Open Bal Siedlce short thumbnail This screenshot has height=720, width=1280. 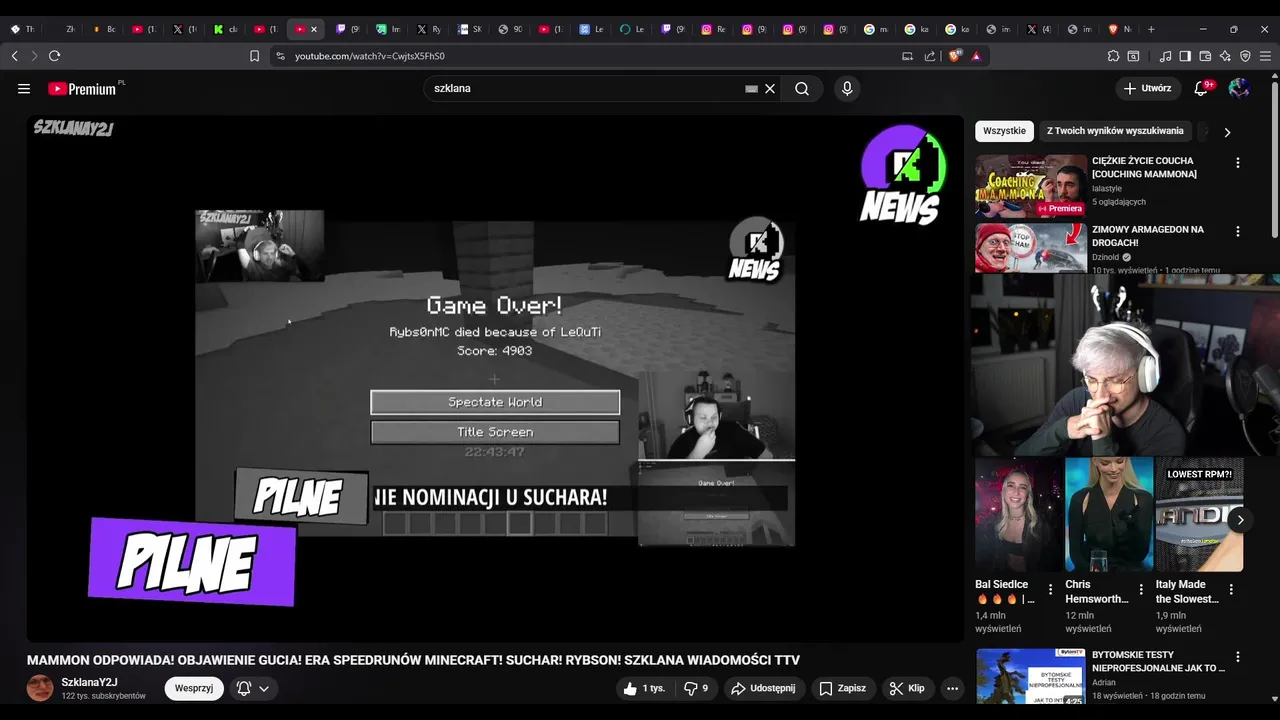pyautogui.click(x=1019, y=514)
